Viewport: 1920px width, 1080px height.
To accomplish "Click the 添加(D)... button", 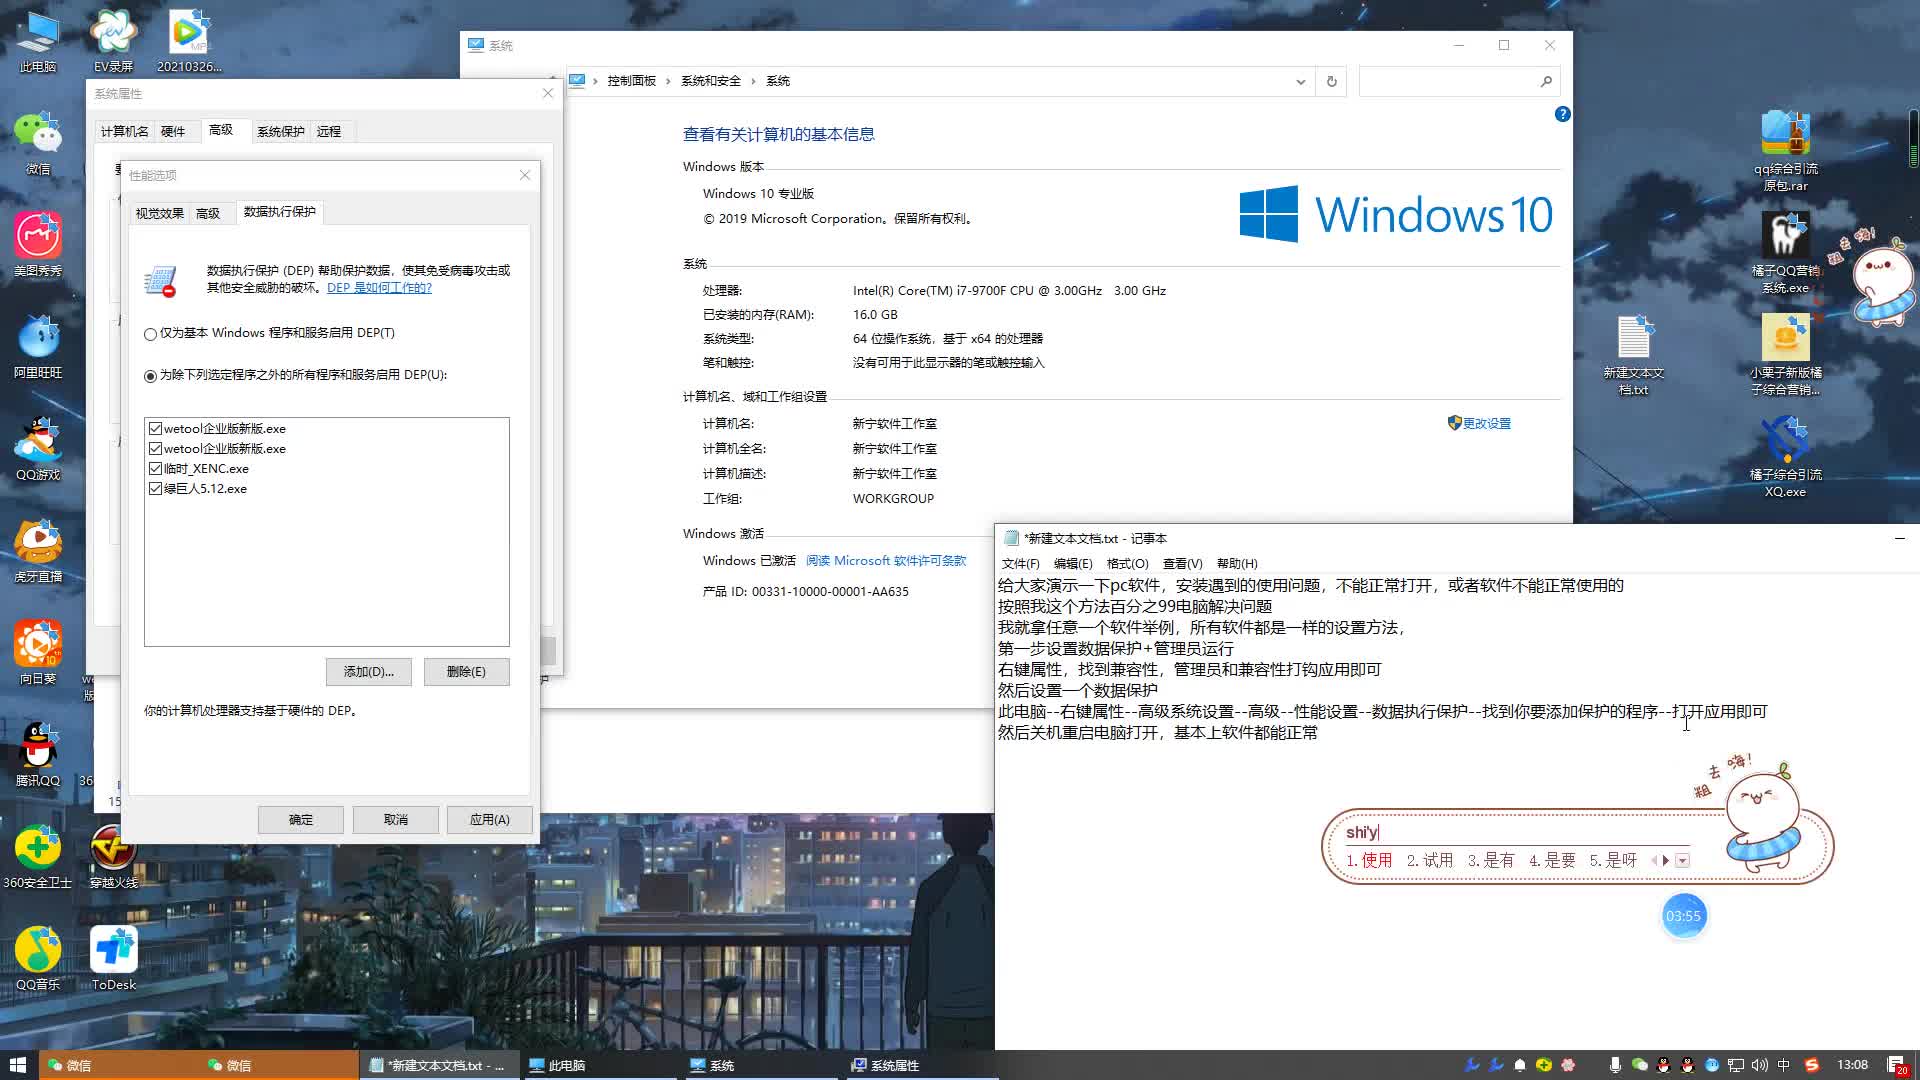I will [368, 672].
